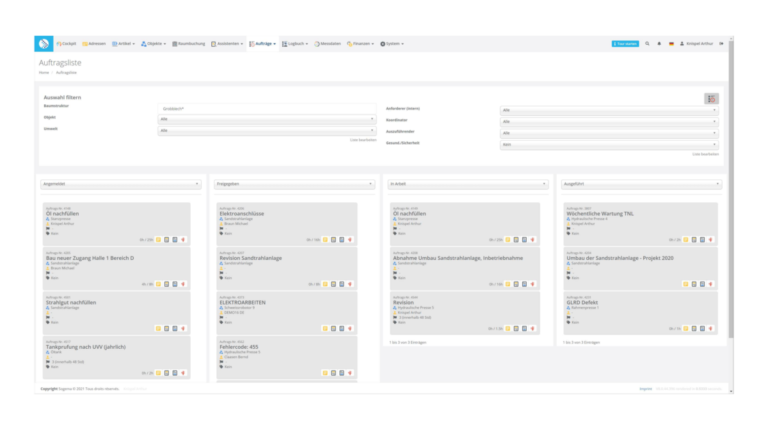Open the Objekt filter dropdown
Viewport: 768px width, 432px height.
267,119
